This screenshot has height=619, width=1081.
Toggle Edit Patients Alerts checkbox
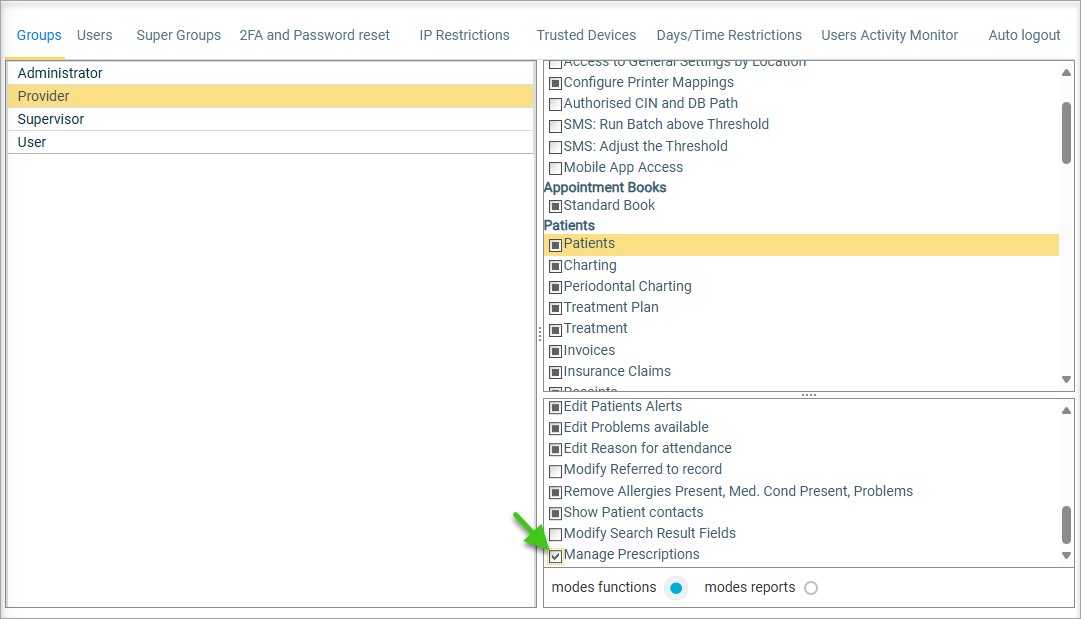[x=555, y=407]
